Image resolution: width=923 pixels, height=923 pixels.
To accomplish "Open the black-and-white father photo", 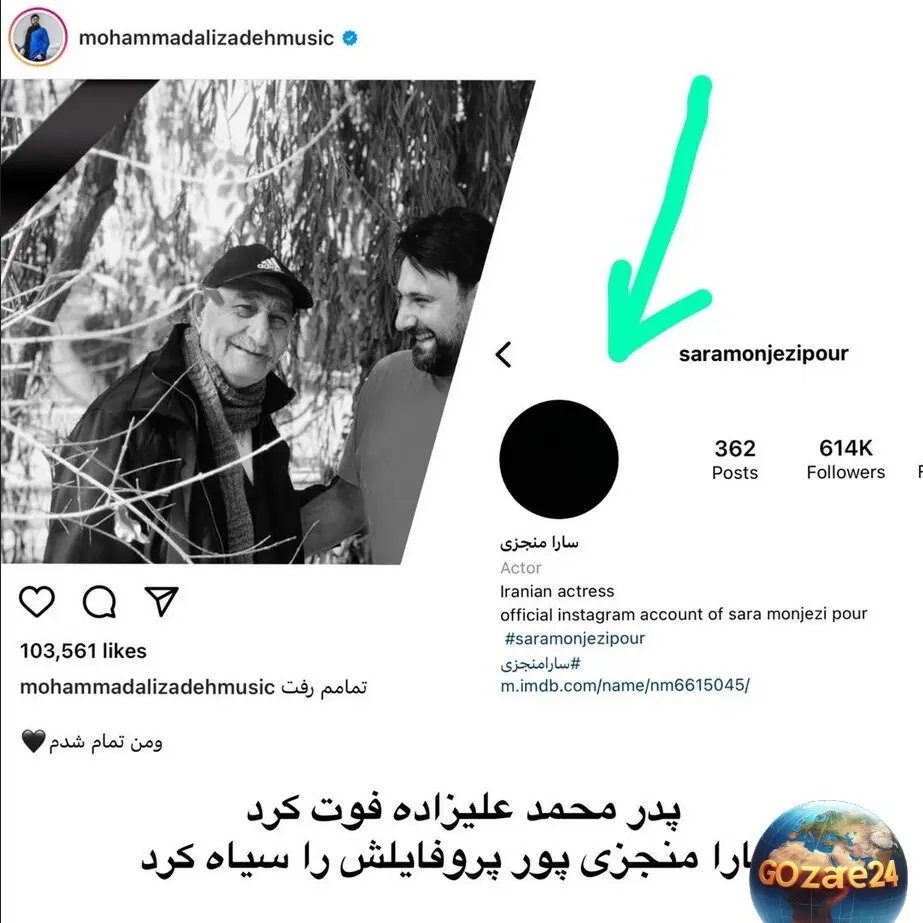I will tap(268, 322).
